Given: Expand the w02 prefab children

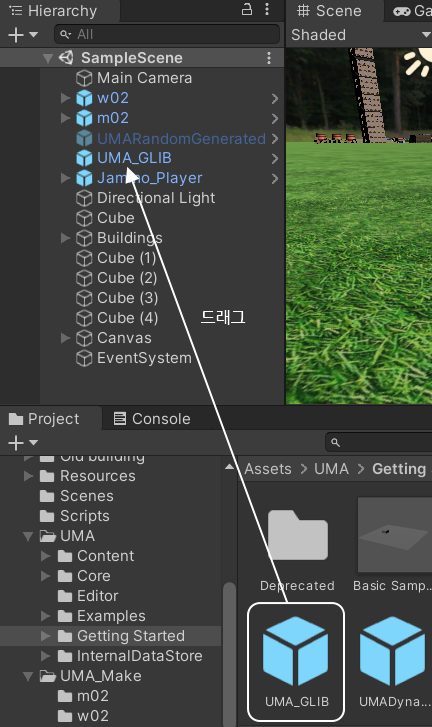Looking at the screenshot, I should coord(65,98).
